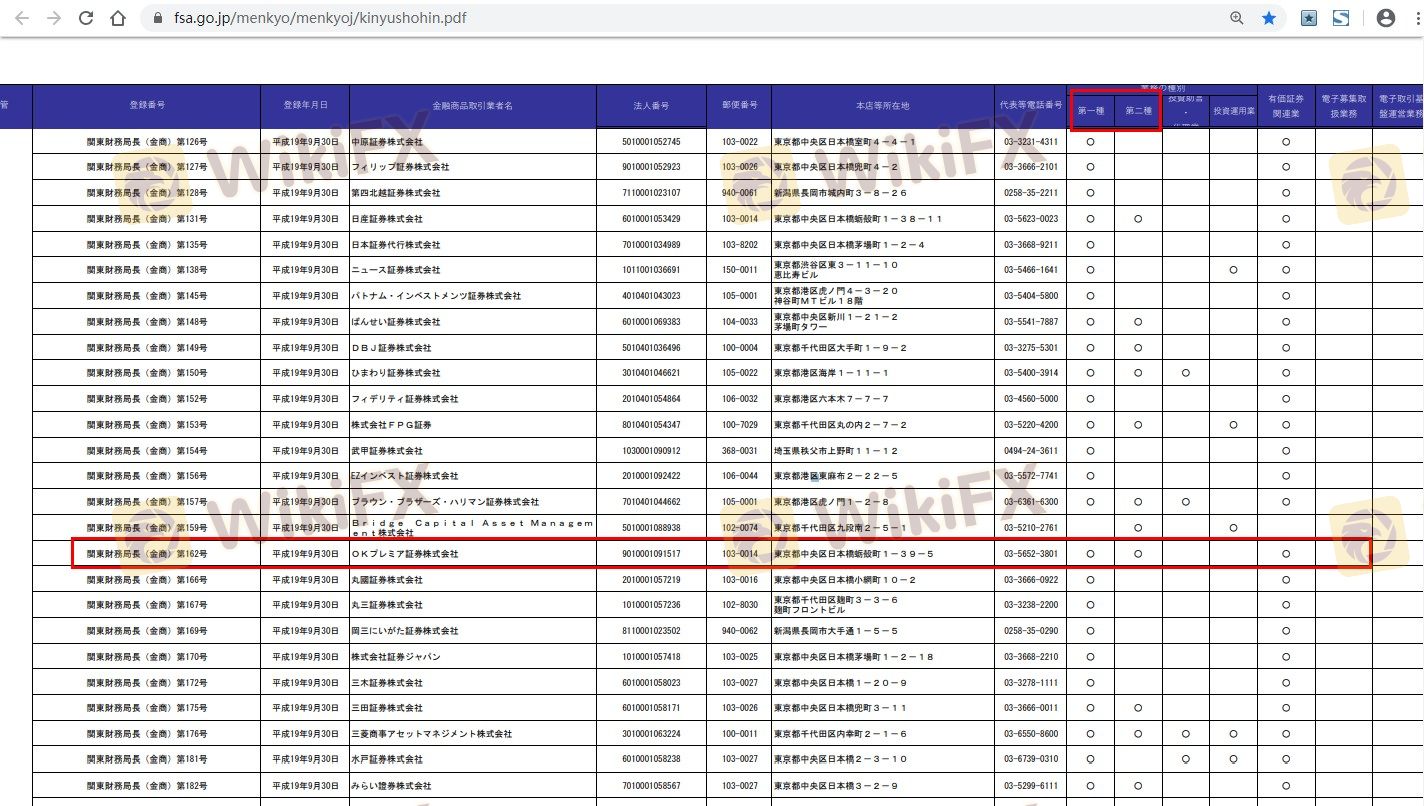1424x806 pixels.
Task: Open the user profile avatar
Action: (x=1386, y=18)
